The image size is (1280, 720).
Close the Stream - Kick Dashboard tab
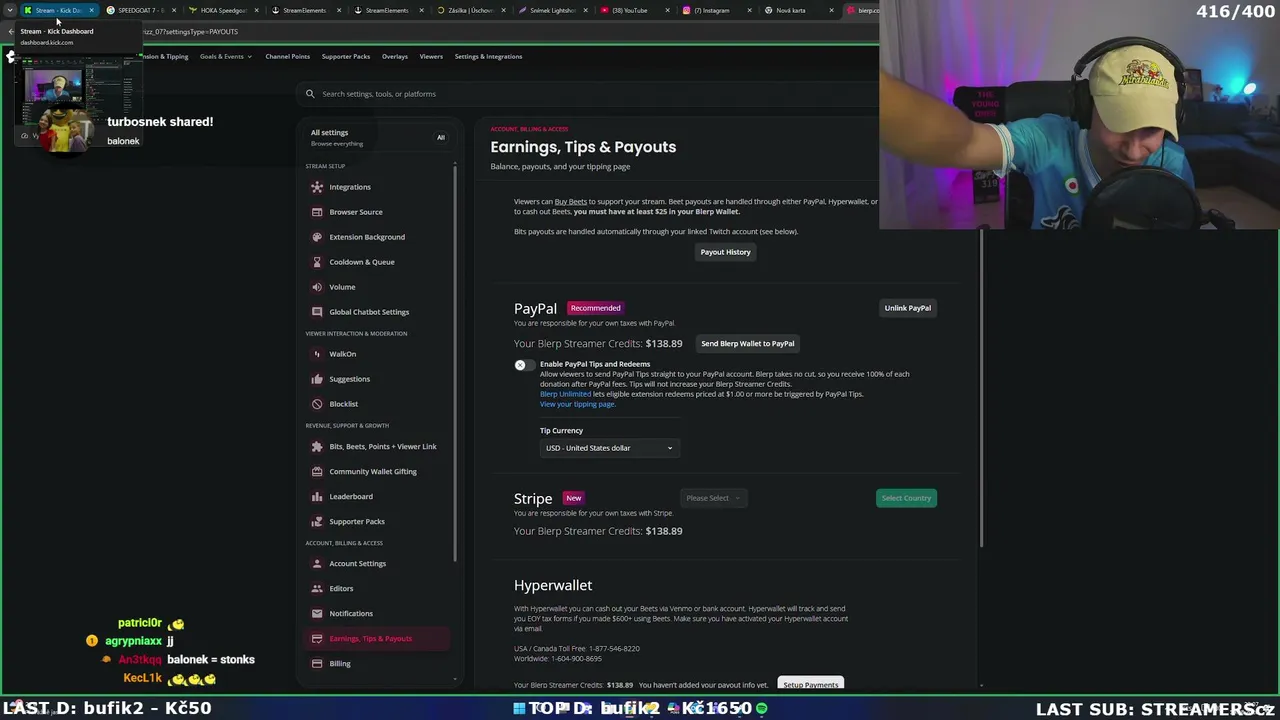coord(91,10)
